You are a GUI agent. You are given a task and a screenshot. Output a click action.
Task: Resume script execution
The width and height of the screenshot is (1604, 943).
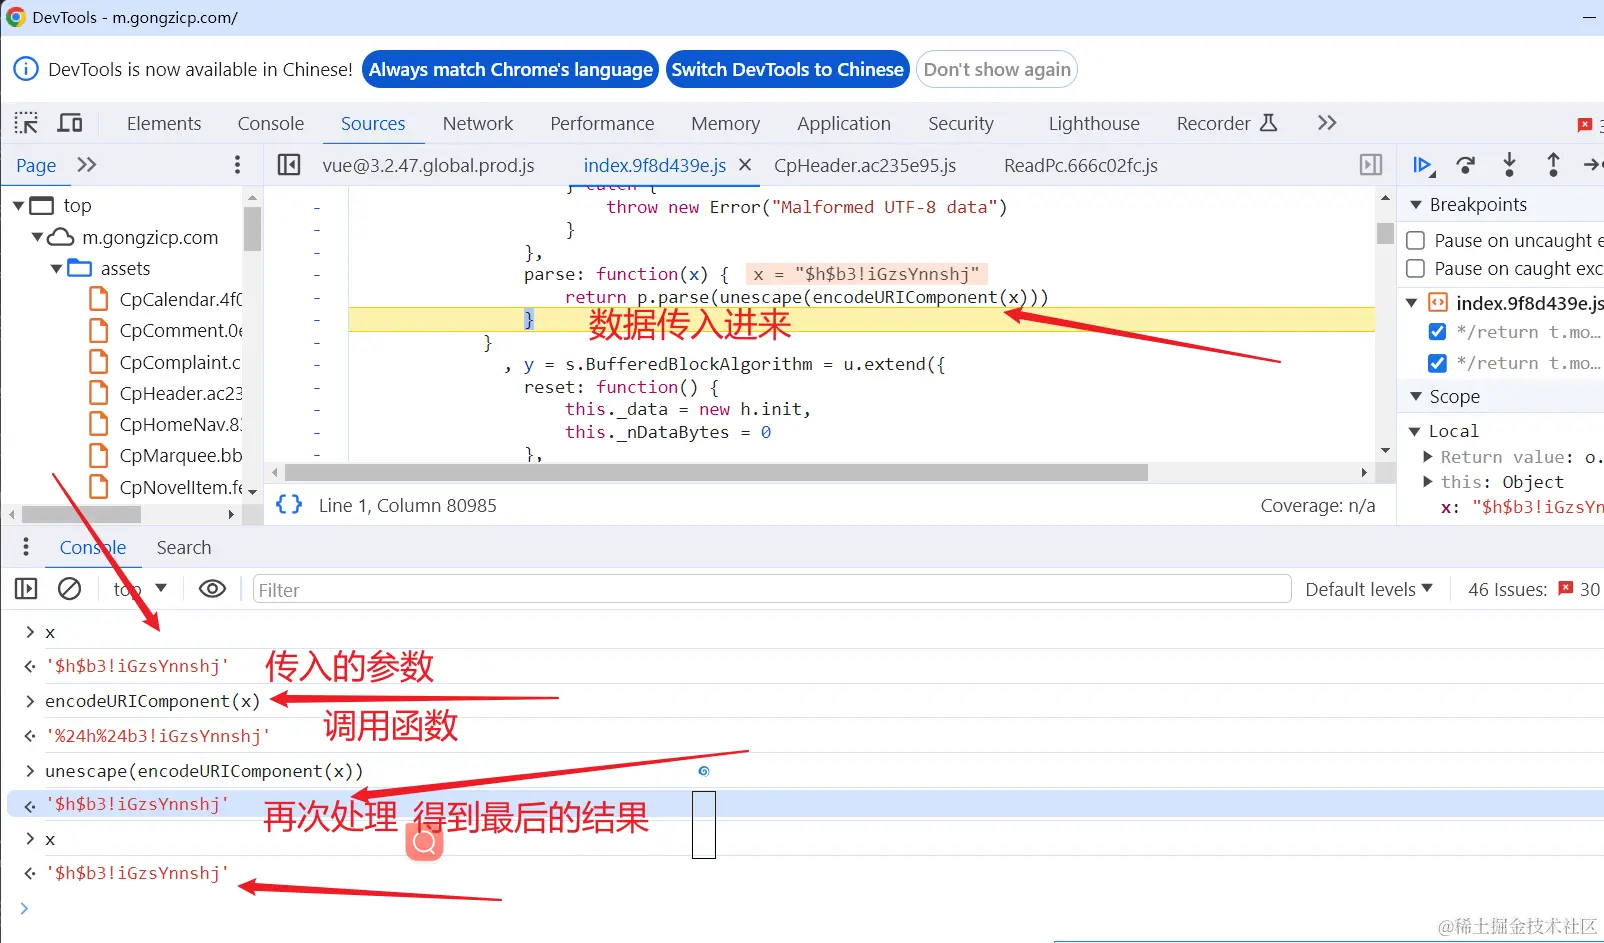click(1423, 165)
